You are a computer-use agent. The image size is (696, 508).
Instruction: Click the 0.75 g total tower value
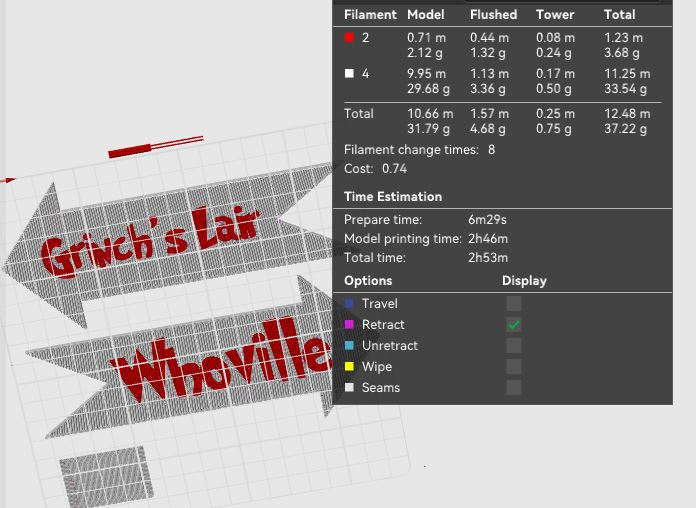[554, 129]
